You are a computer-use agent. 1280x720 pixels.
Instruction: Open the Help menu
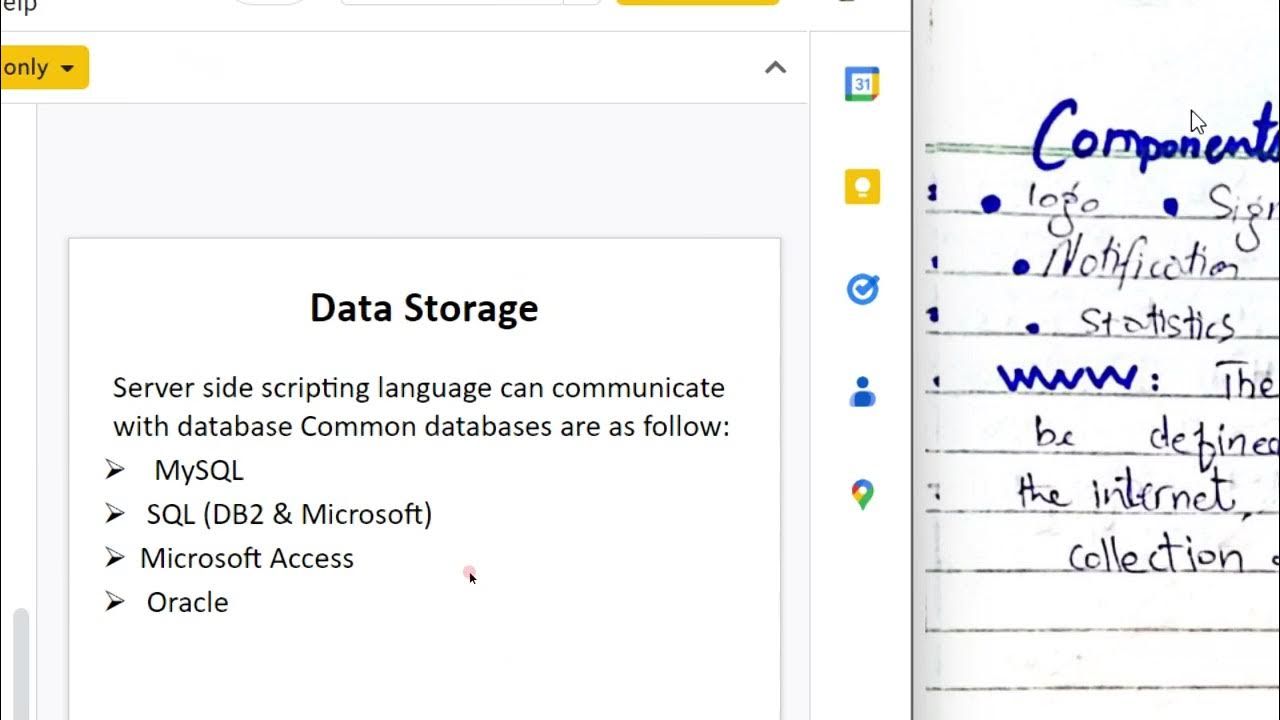[18, 6]
